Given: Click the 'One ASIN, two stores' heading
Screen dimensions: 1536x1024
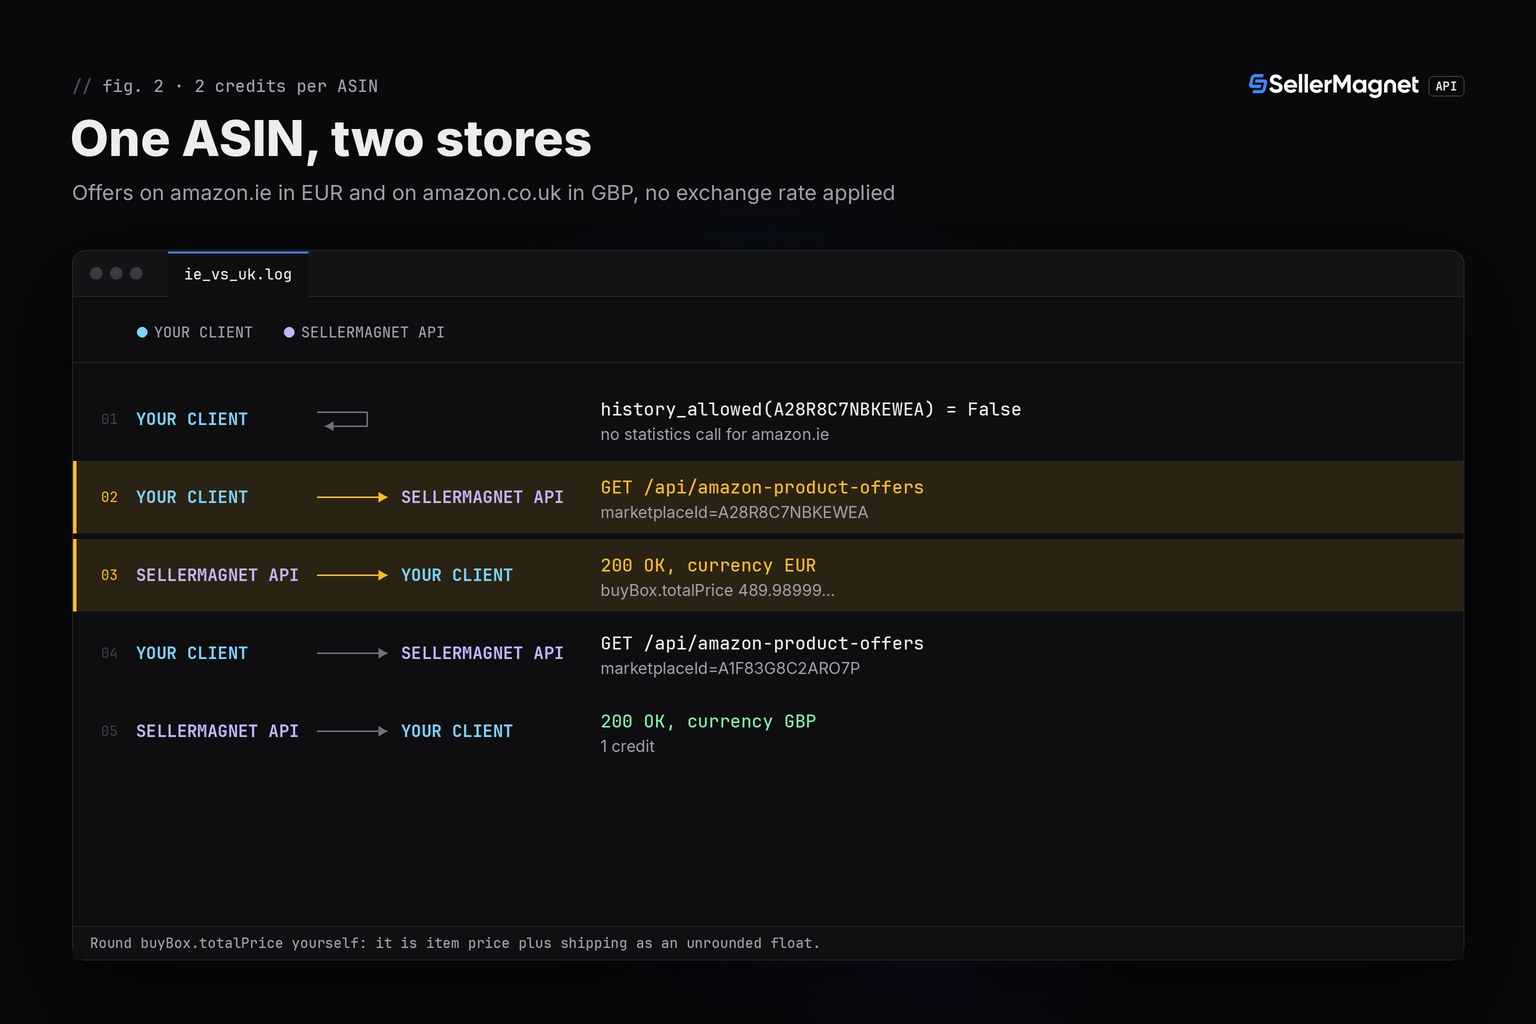Looking at the screenshot, I should point(331,138).
